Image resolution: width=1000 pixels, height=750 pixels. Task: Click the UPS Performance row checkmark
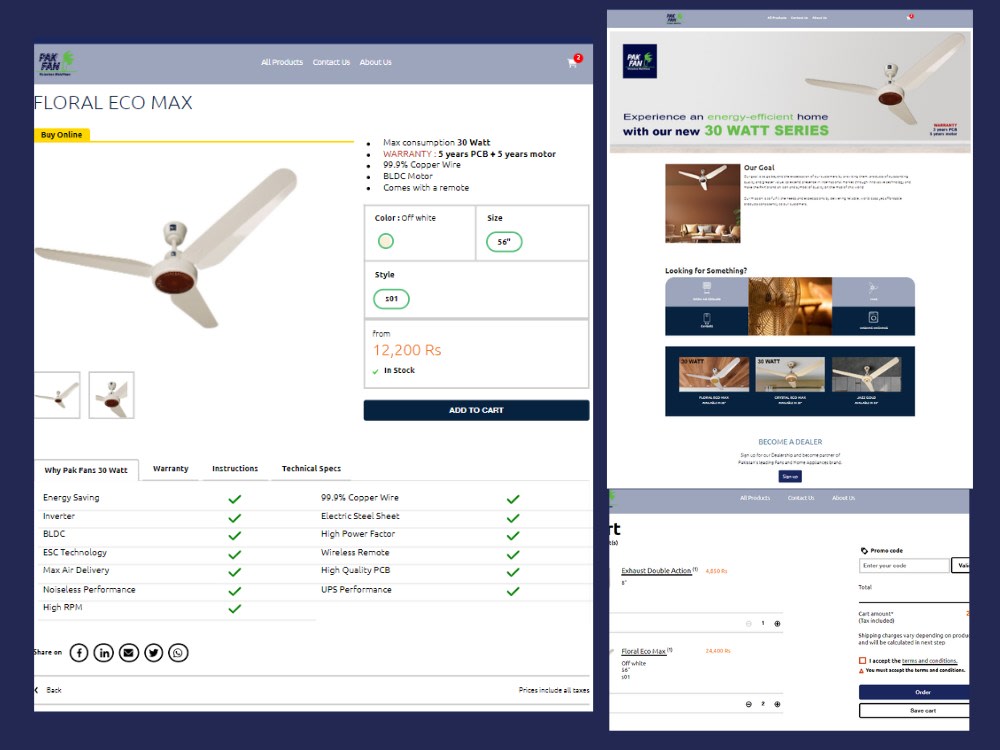pyautogui.click(x=513, y=591)
